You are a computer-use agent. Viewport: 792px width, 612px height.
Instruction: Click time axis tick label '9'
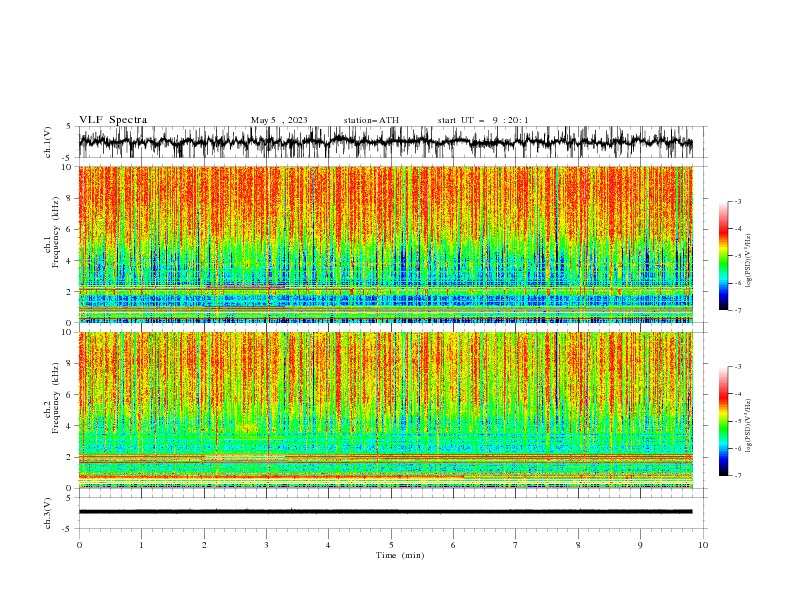(640, 545)
